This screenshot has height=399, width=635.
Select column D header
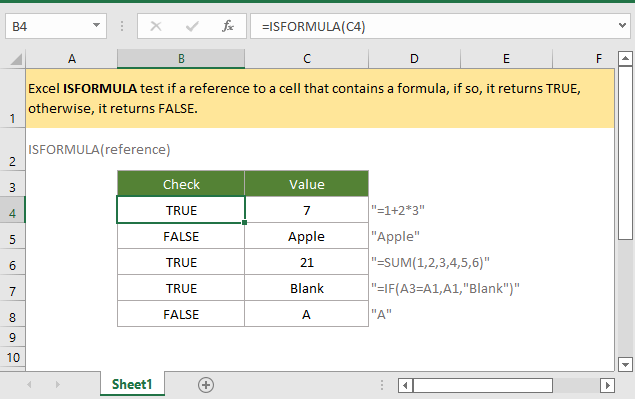tap(414, 59)
